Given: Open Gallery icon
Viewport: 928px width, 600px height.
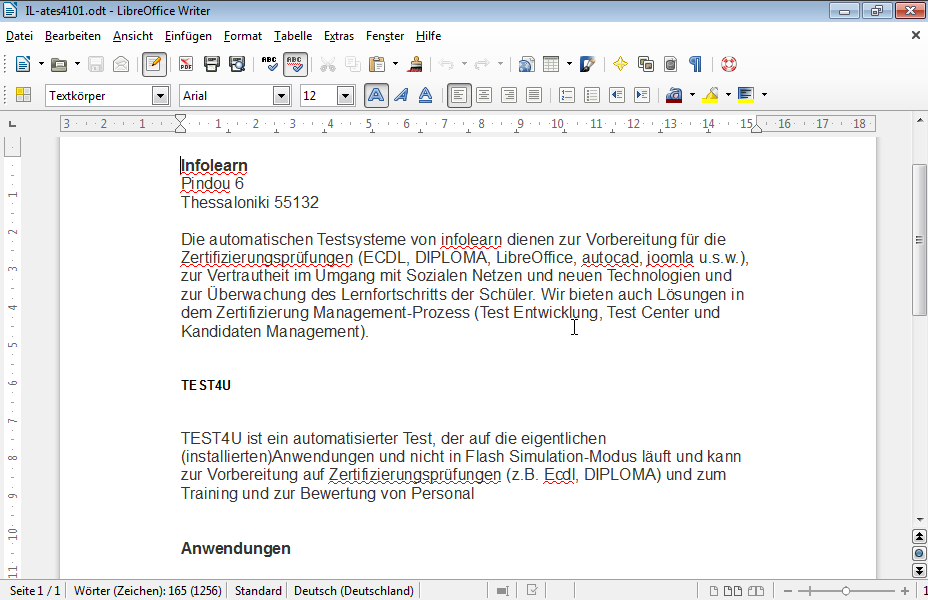Looking at the screenshot, I should pos(646,64).
